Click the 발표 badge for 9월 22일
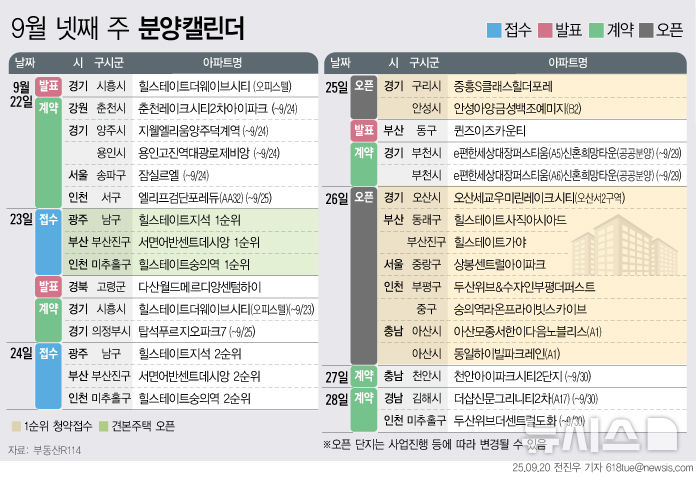This screenshot has height=477, width=696. (48, 86)
